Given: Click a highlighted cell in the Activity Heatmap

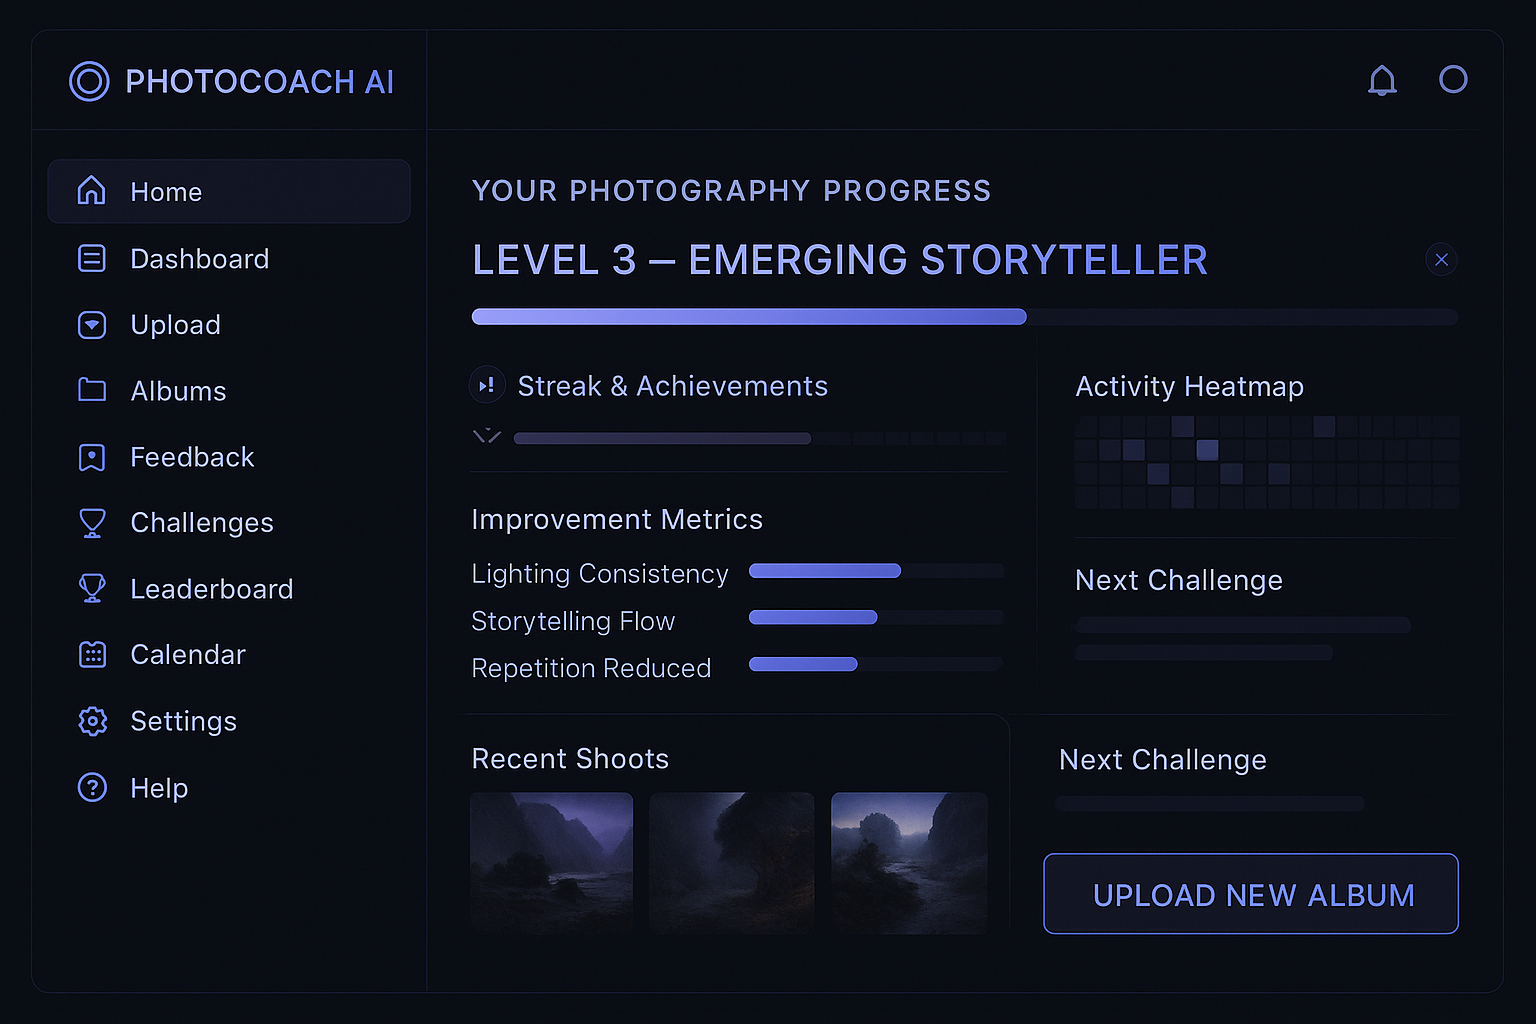Looking at the screenshot, I should click(x=1207, y=450).
